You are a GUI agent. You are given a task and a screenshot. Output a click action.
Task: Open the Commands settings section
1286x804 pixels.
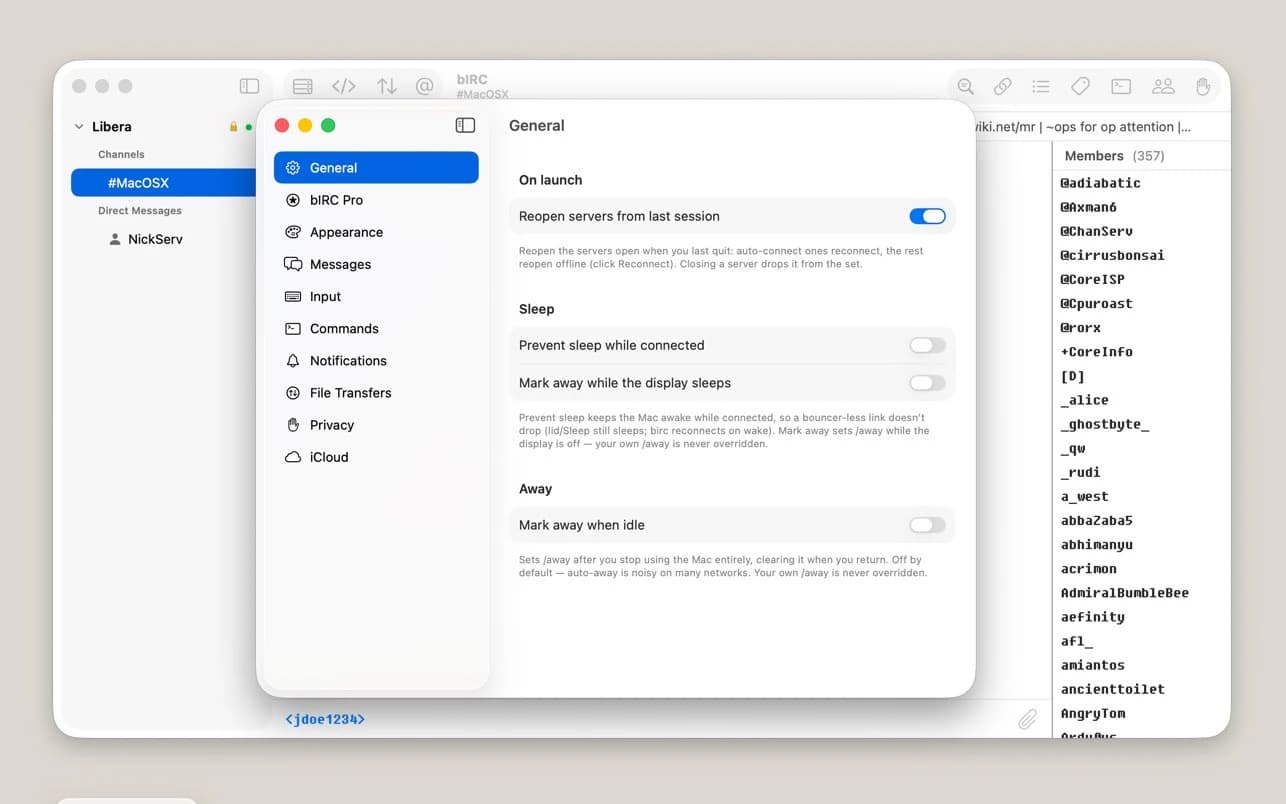pos(376,328)
